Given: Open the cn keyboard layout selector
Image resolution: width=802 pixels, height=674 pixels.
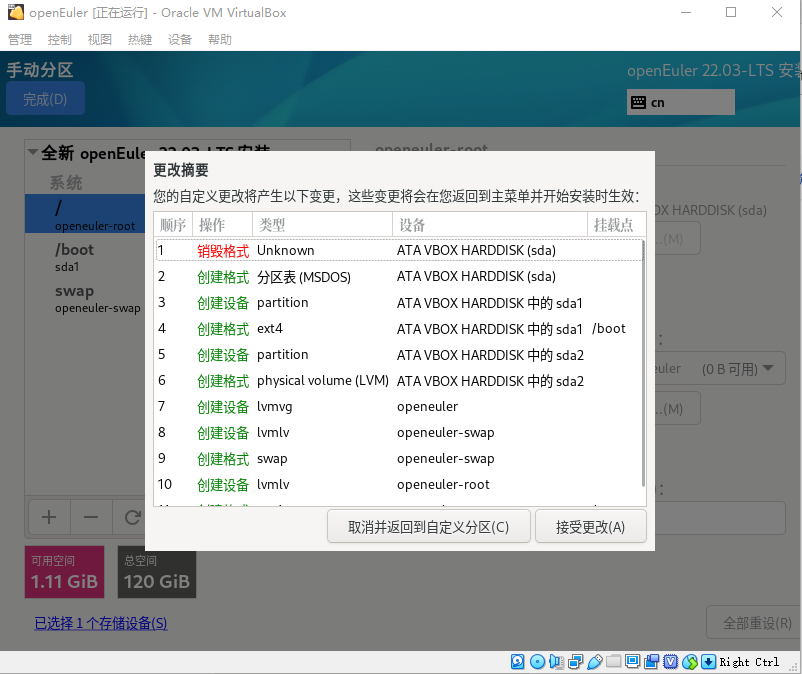Looking at the screenshot, I should tap(681, 101).
